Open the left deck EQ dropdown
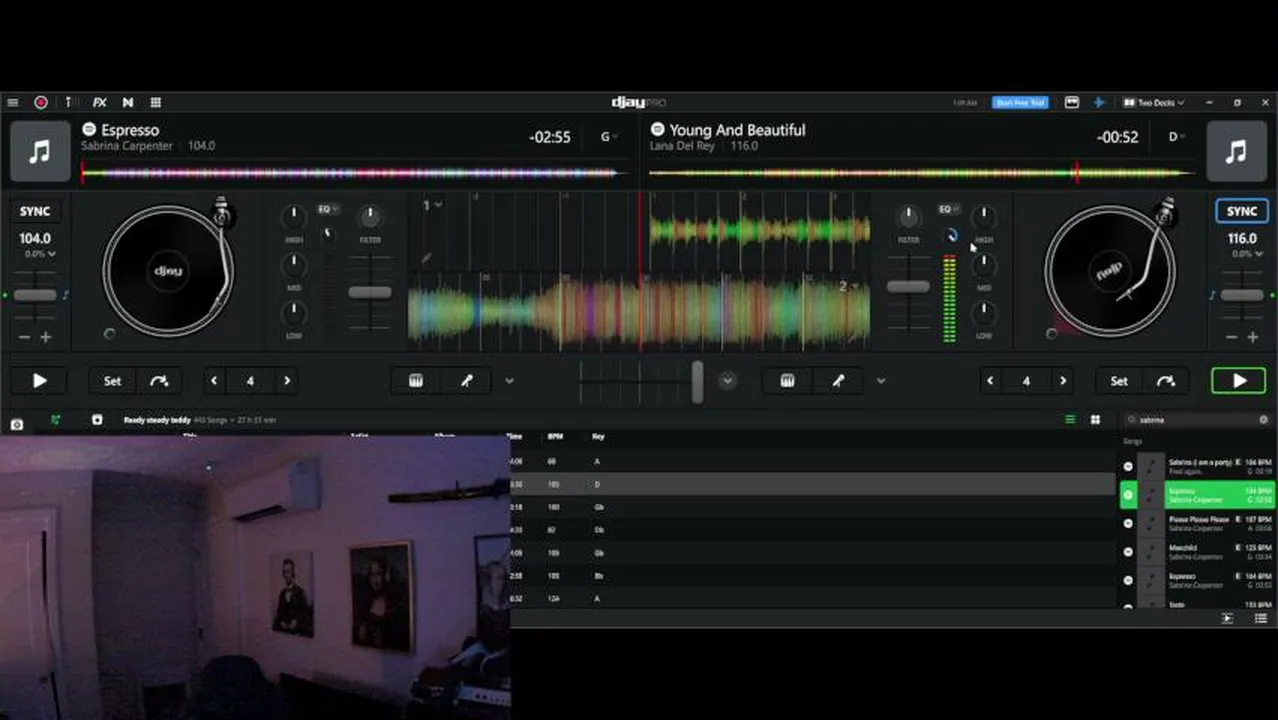The width and height of the screenshot is (1278, 720). [x=328, y=209]
